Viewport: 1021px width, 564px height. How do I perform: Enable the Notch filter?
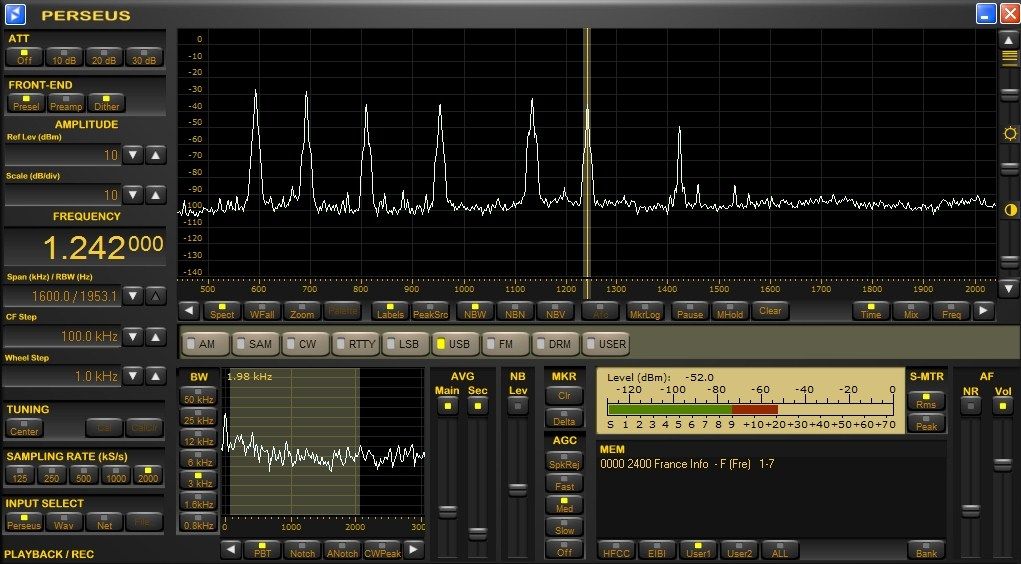(x=302, y=550)
